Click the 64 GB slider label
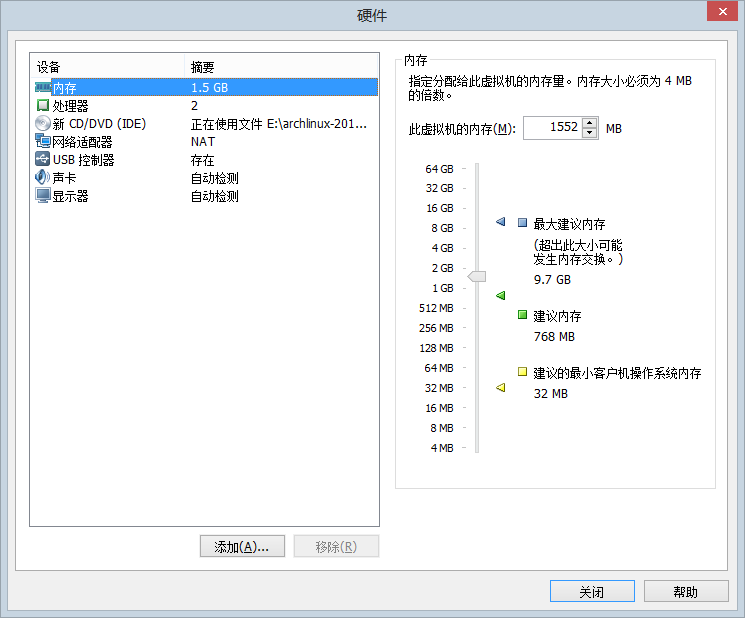Screen dimensions: 745x618 (x=439, y=169)
